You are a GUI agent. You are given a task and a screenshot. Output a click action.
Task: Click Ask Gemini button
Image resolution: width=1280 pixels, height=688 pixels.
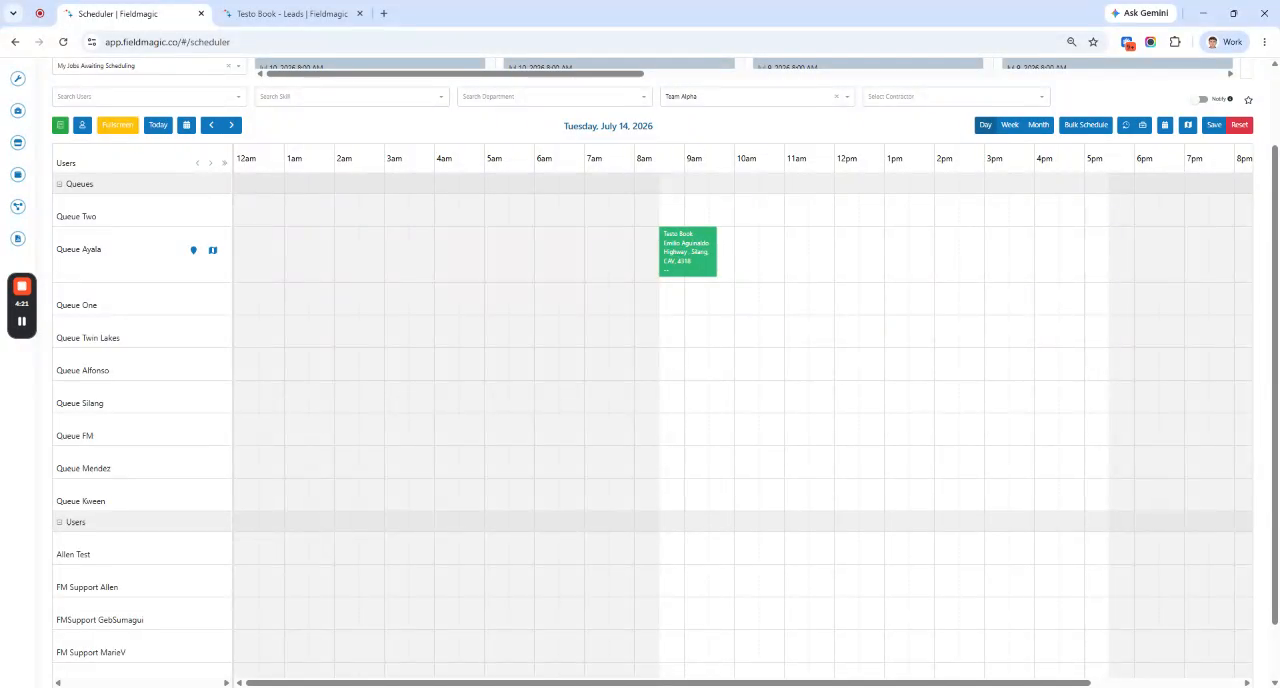pos(1139,13)
